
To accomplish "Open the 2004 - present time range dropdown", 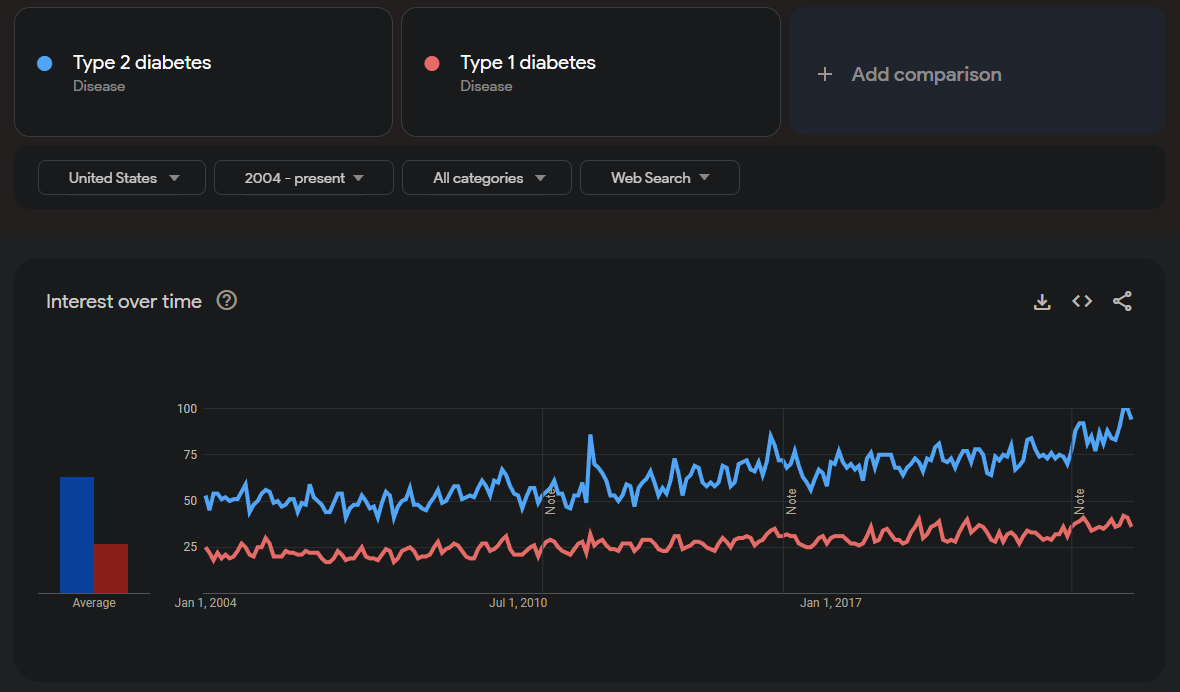I will (304, 178).
